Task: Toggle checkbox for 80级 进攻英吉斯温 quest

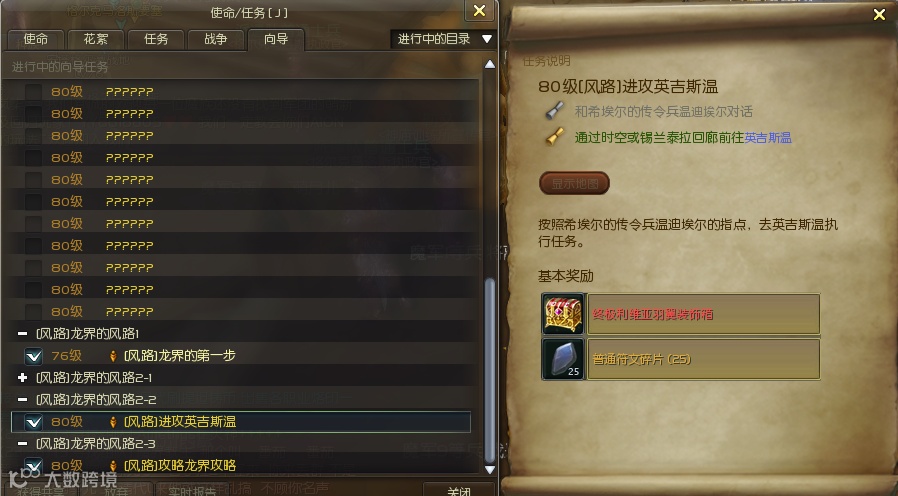Action: pos(33,422)
